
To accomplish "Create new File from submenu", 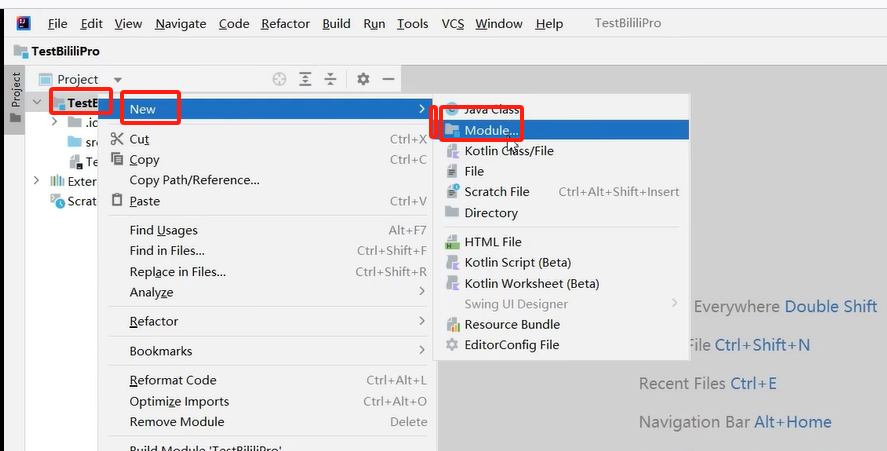I will 562,171.
